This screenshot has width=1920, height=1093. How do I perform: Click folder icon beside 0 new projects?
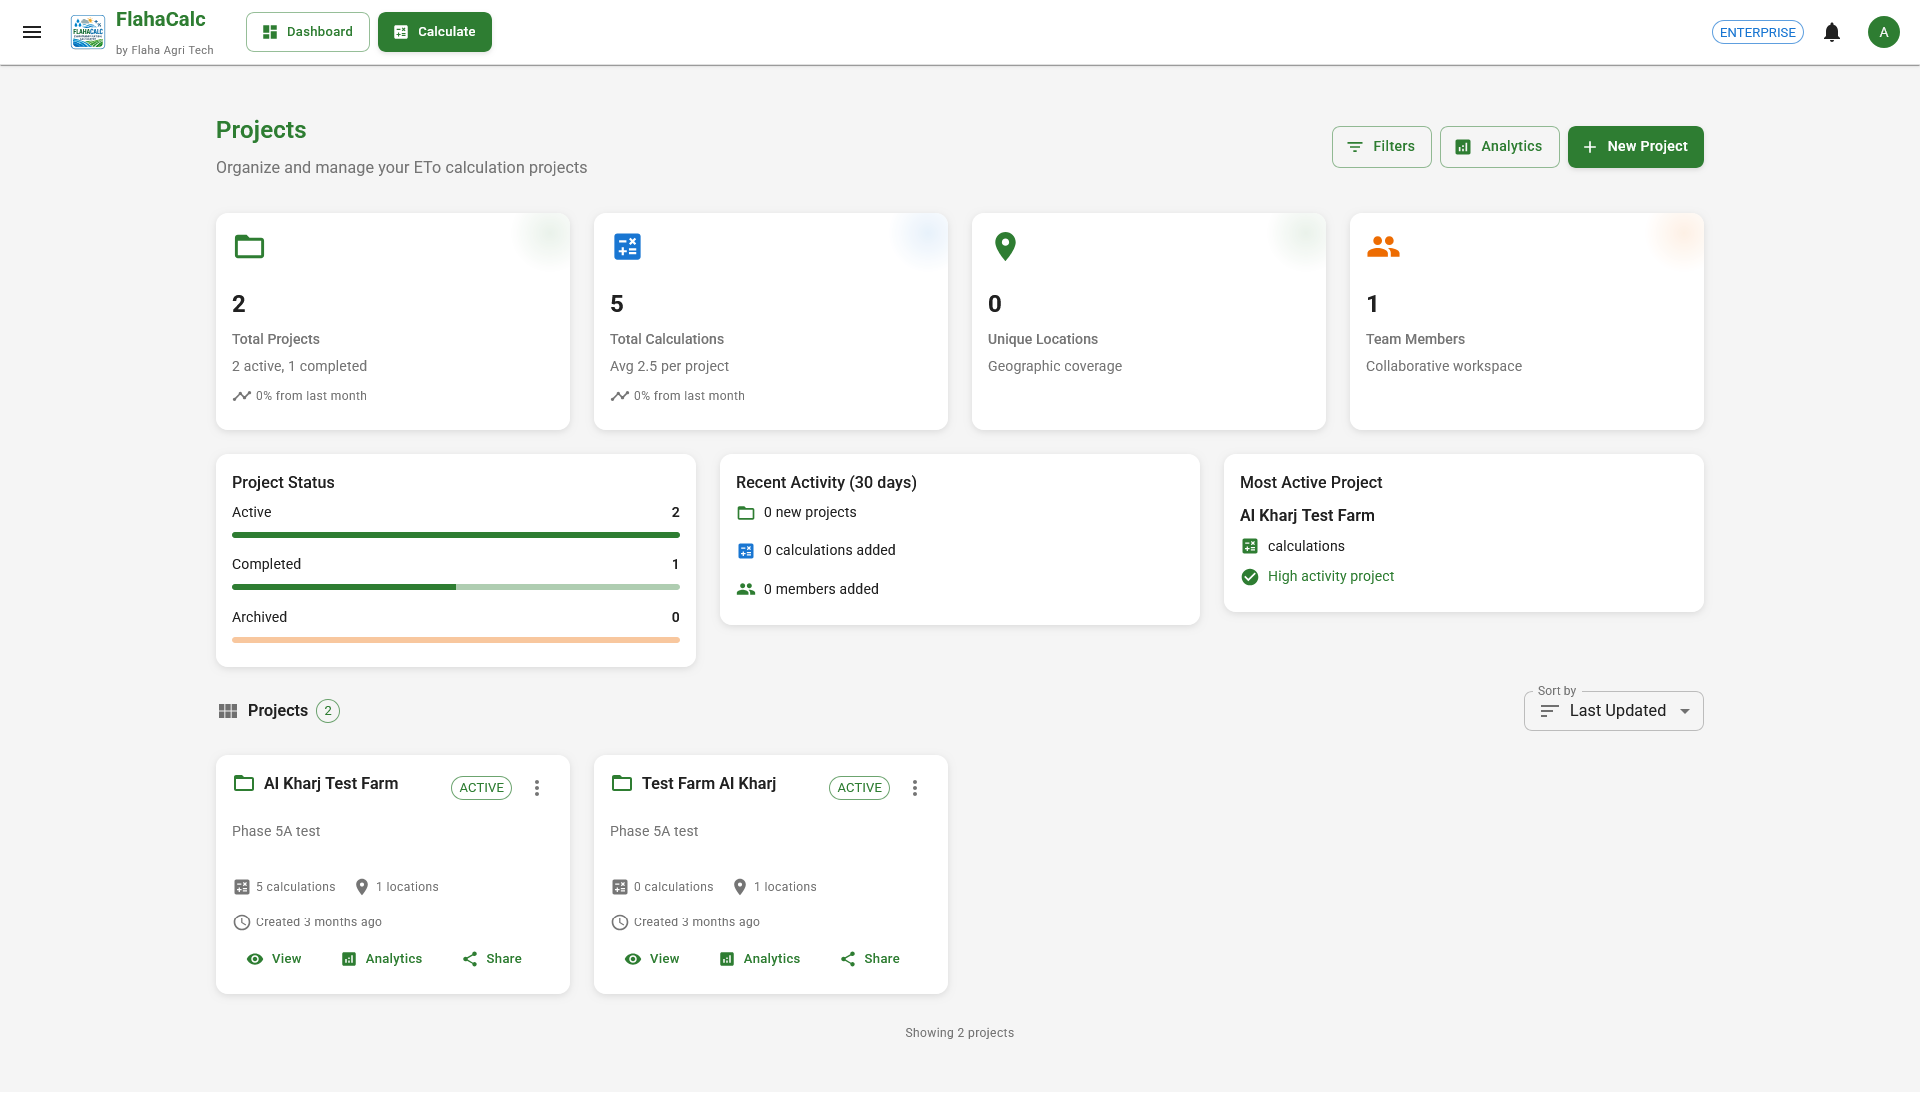(x=746, y=513)
